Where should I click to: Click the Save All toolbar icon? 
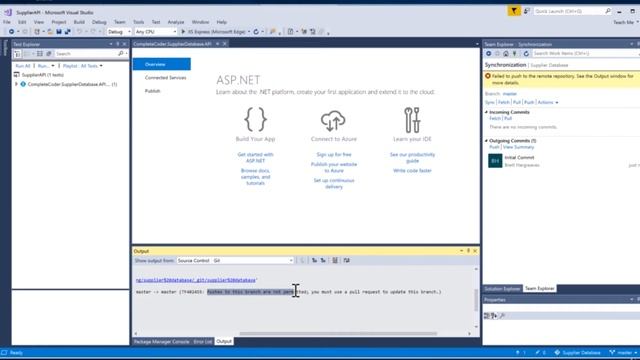[x=67, y=31]
